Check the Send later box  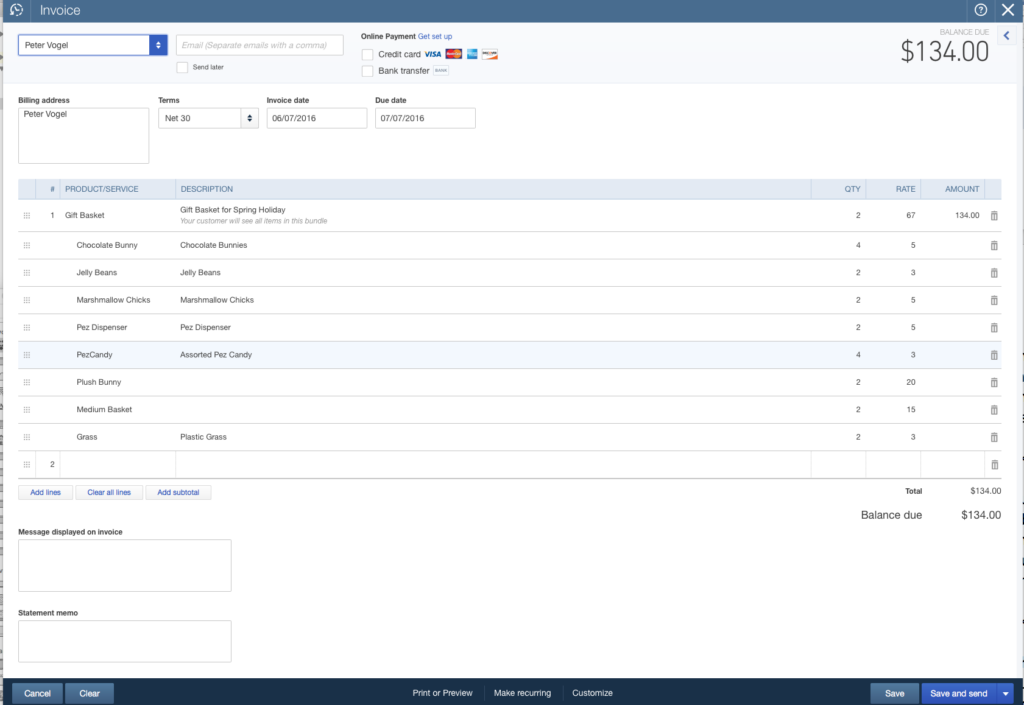point(182,67)
